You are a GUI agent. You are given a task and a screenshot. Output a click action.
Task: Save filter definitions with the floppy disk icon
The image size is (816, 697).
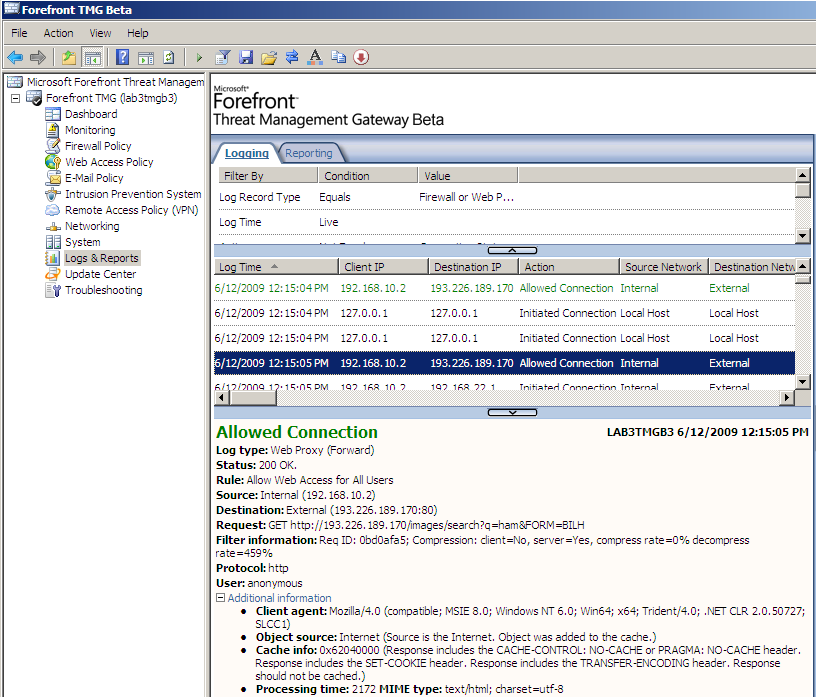246,57
